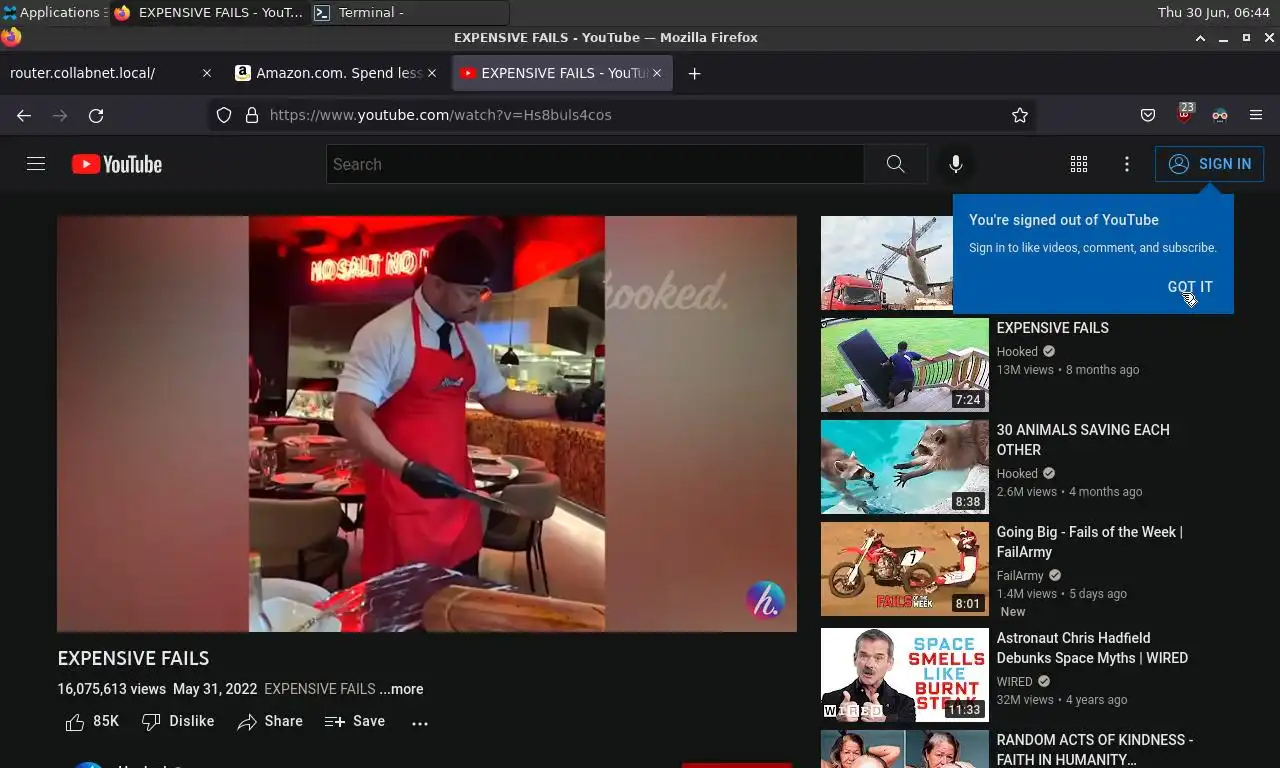Visit the FailArmy channel link
This screenshot has height=768, width=1280.
[x=1020, y=576]
